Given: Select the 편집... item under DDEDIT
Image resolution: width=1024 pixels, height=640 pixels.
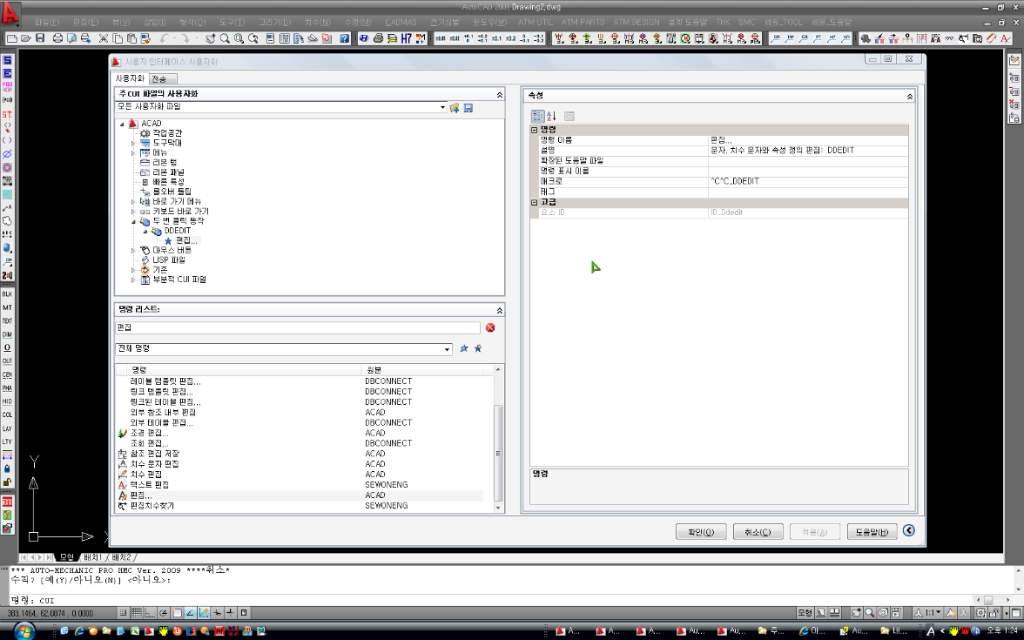Looking at the screenshot, I should pyautogui.click(x=186, y=241).
